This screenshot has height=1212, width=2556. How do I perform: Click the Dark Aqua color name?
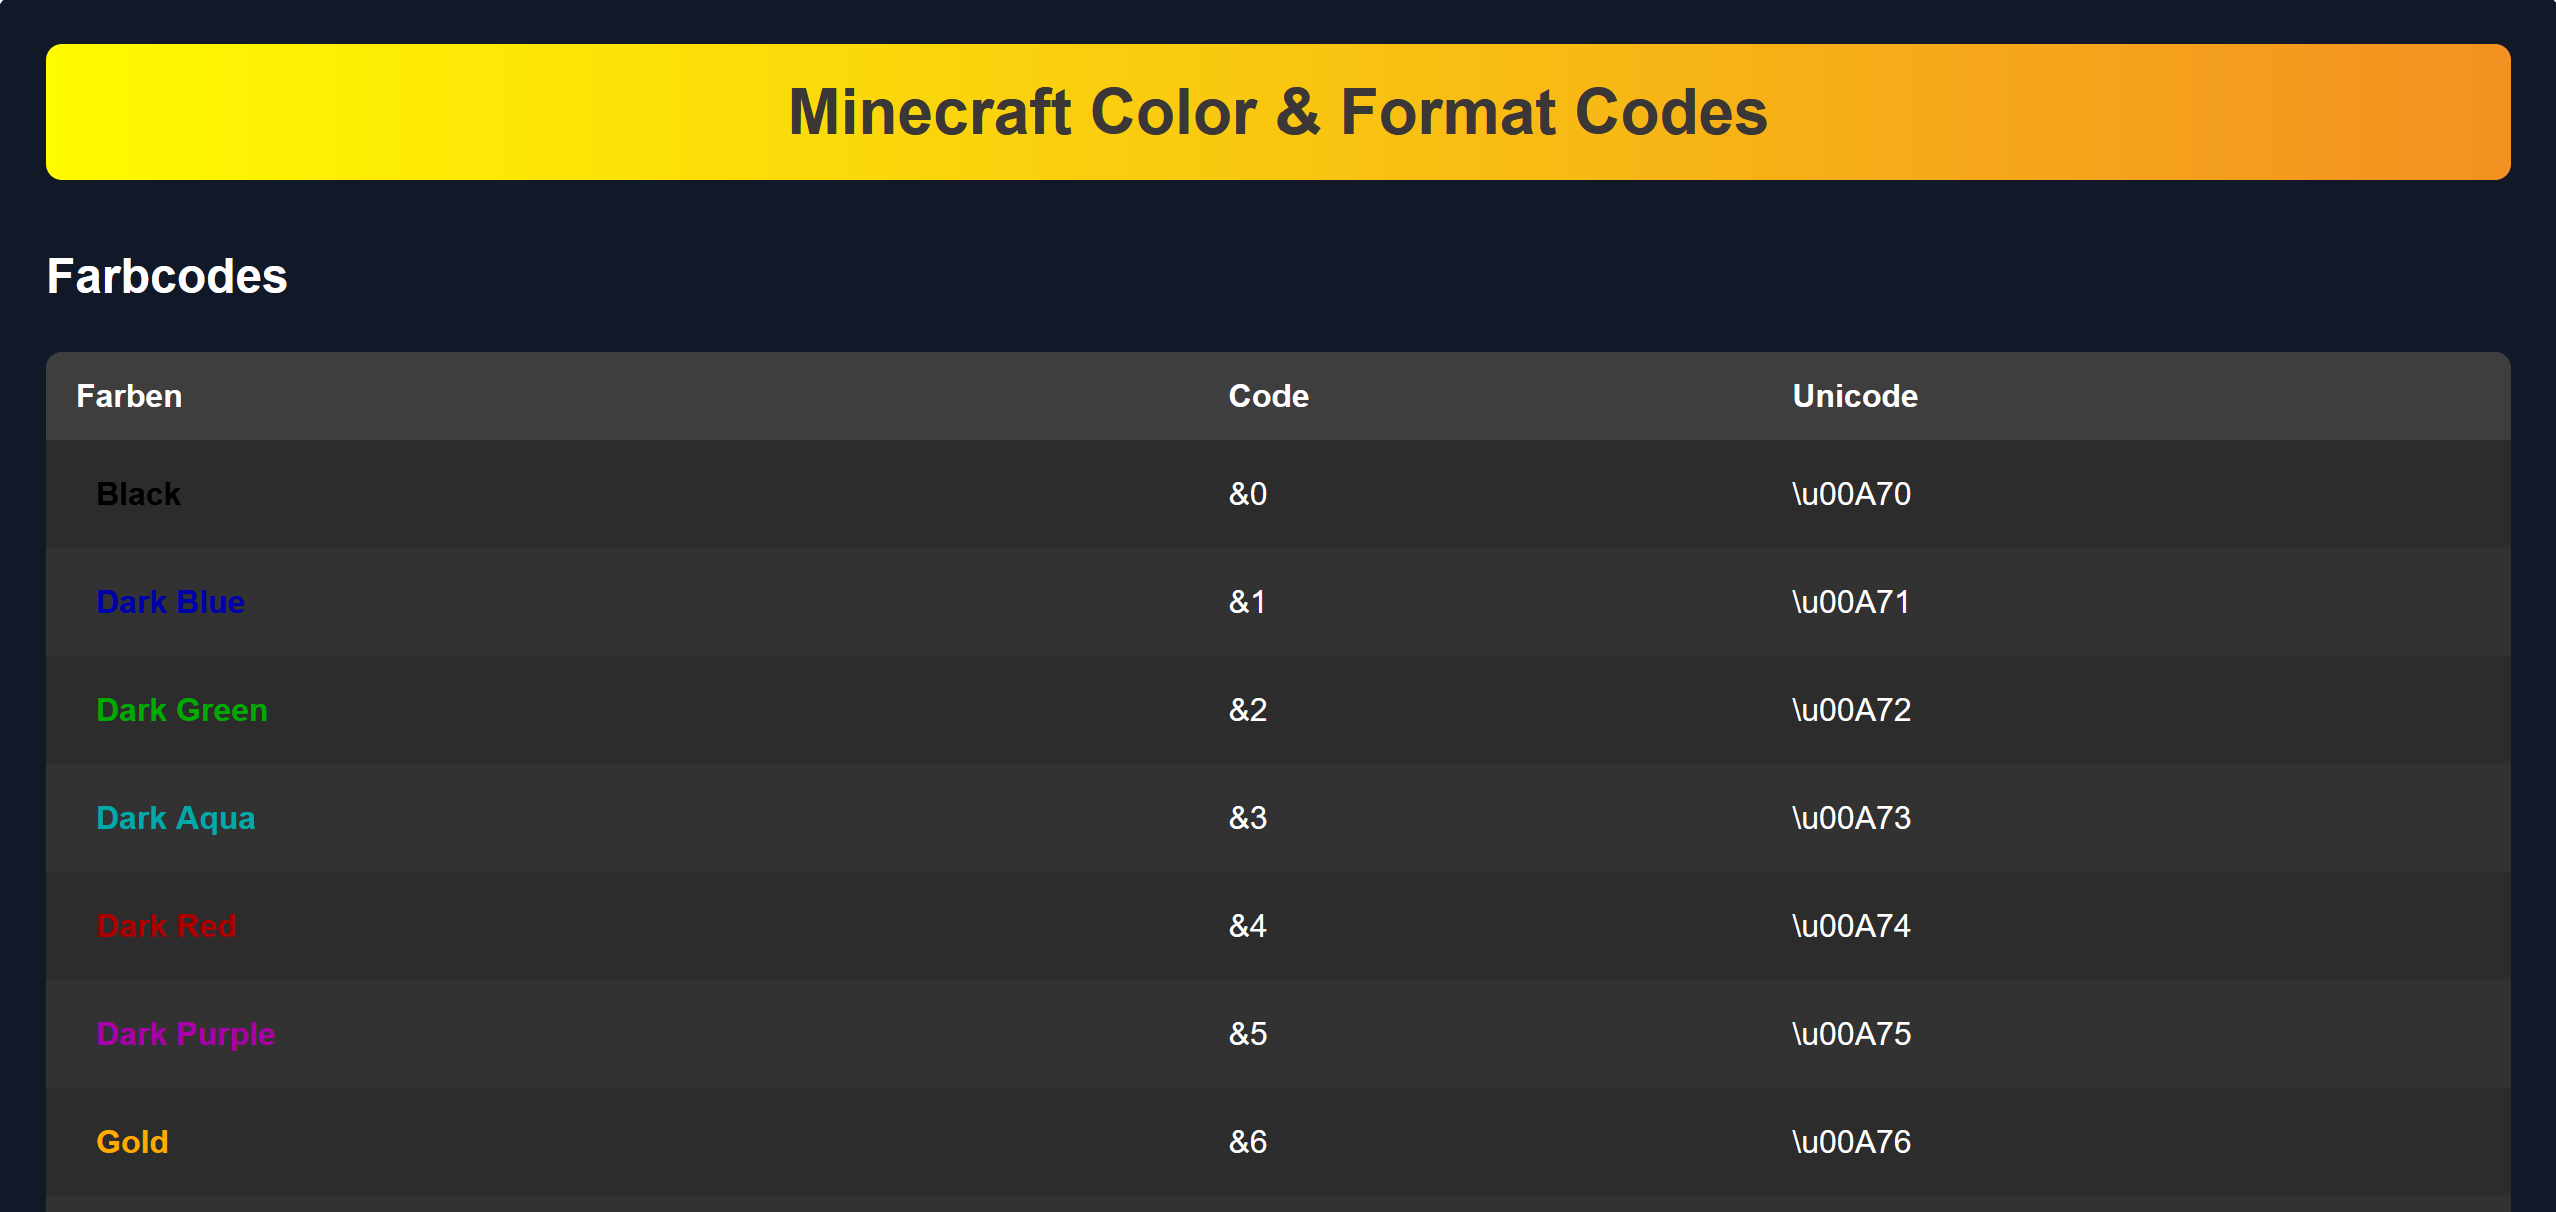click(176, 818)
